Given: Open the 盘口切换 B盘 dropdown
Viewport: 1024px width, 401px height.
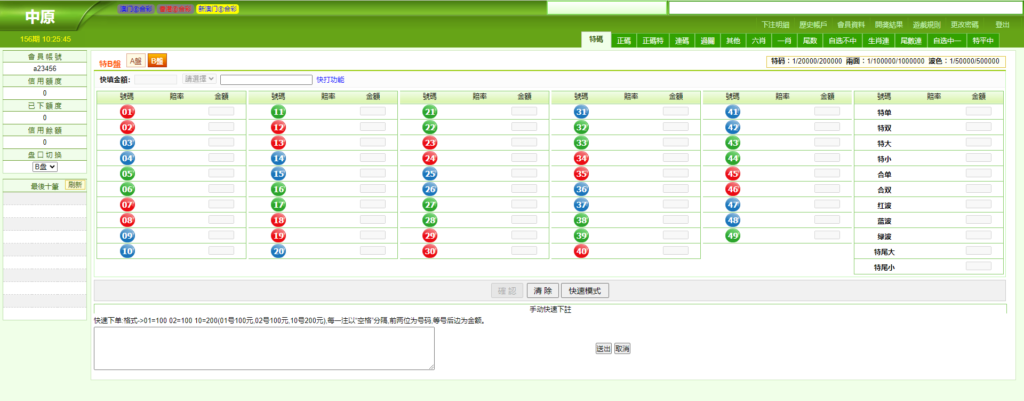Looking at the screenshot, I should (x=44, y=167).
